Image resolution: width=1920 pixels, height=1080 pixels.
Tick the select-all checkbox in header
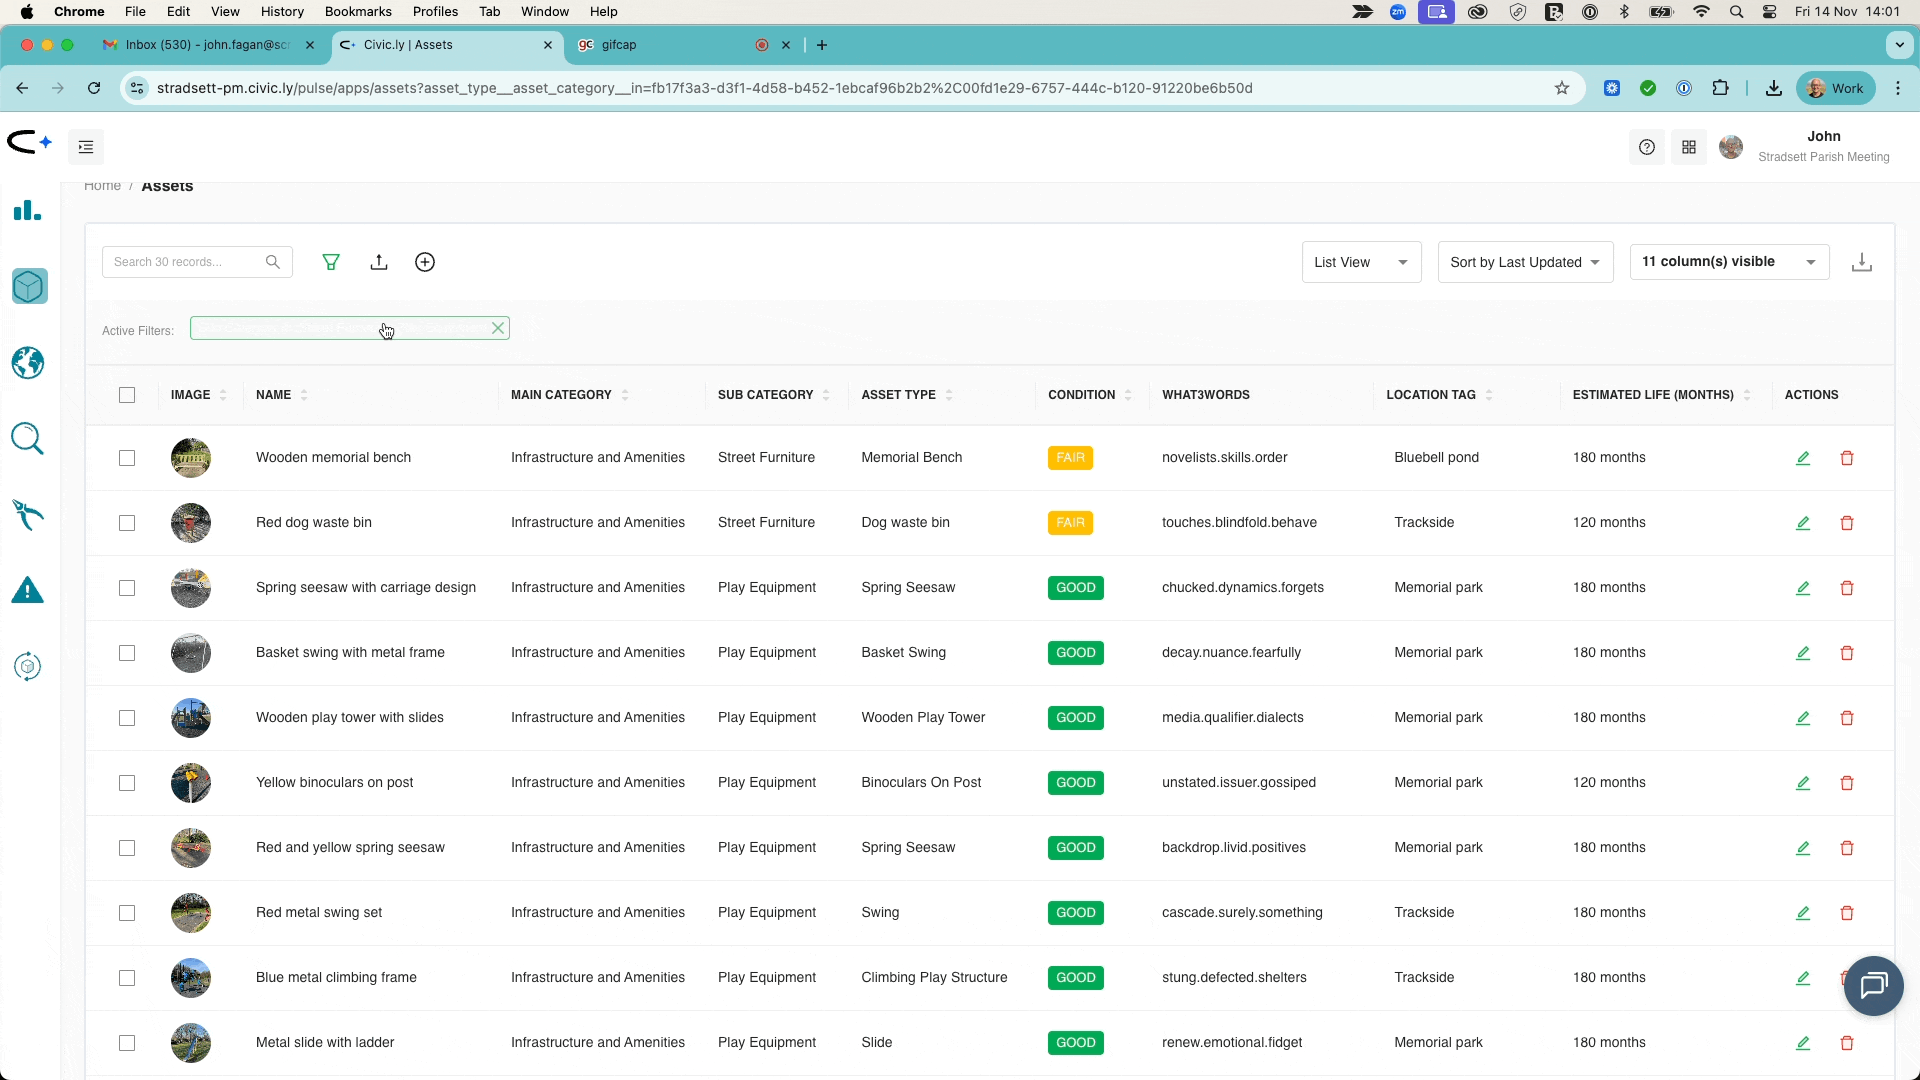(x=127, y=395)
